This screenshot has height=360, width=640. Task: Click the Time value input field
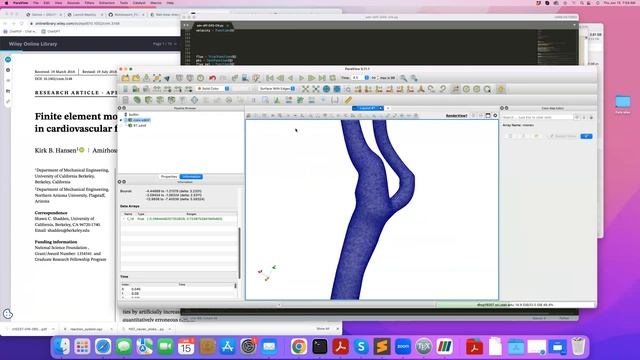pos(357,78)
